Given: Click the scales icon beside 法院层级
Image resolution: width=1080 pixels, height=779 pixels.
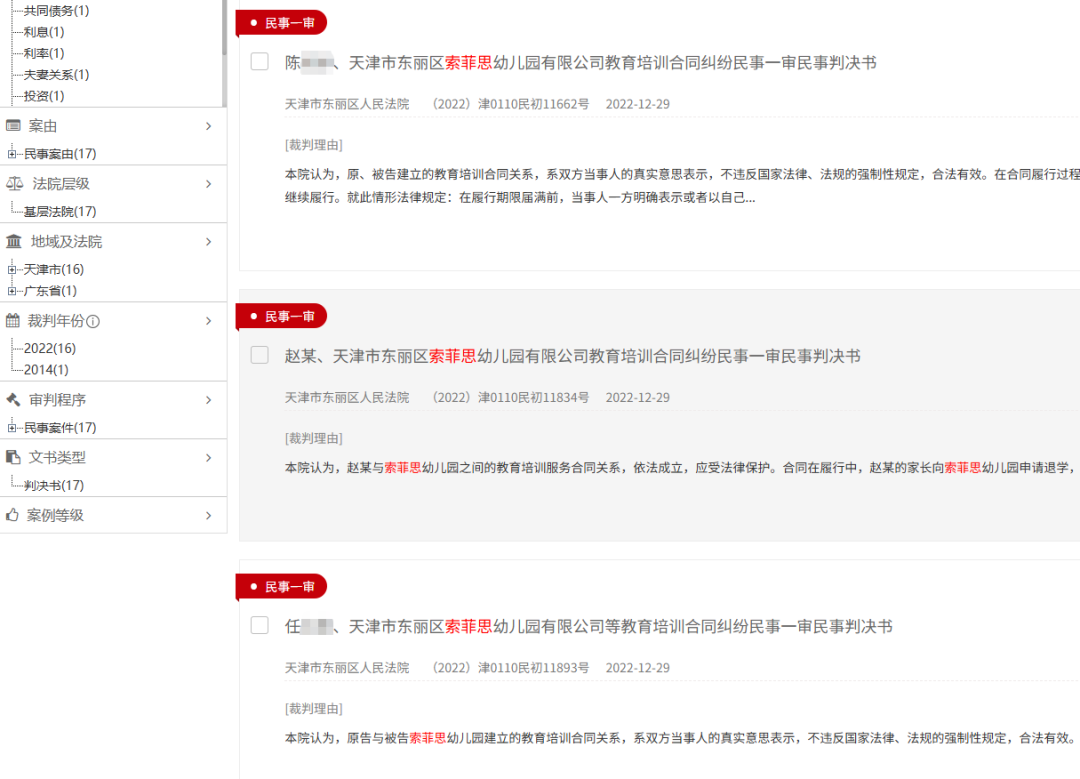Looking at the screenshot, I should [x=14, y=184].
